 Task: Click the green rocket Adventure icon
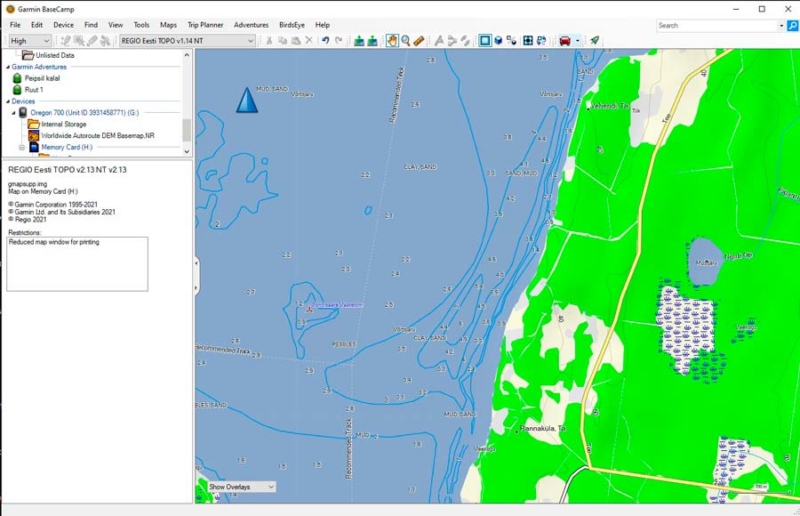(594, 40)
